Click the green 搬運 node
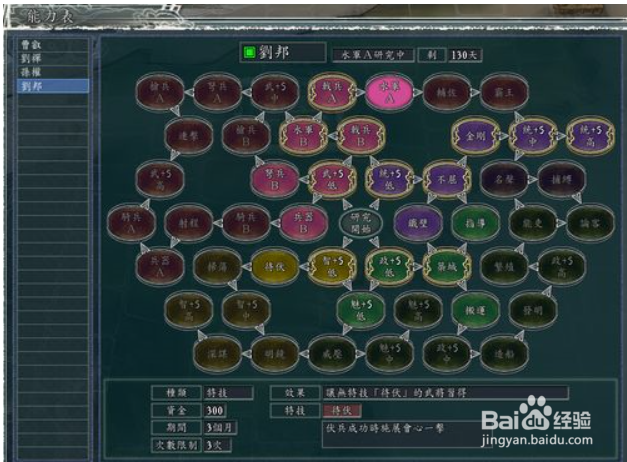This screenshot has height=462, width=627. [475, 310]
